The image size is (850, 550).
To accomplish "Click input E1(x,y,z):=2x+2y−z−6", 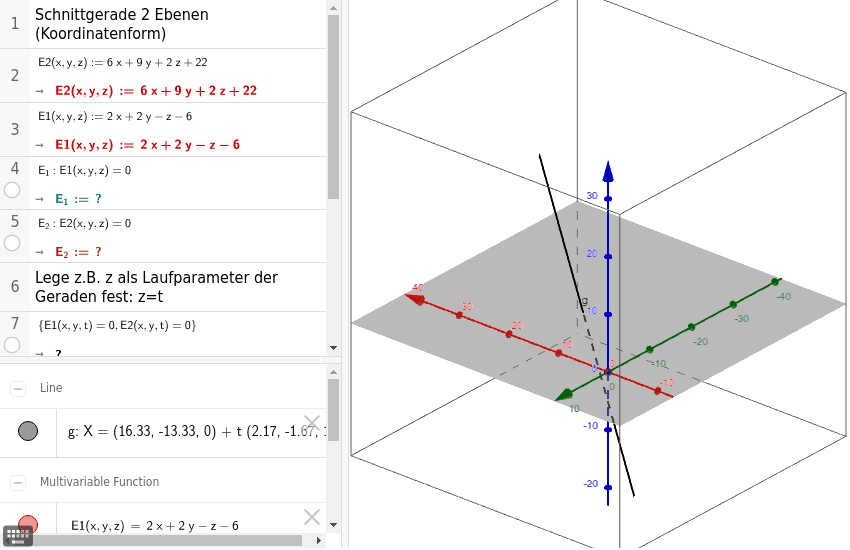I will click(x=115, y=117).
